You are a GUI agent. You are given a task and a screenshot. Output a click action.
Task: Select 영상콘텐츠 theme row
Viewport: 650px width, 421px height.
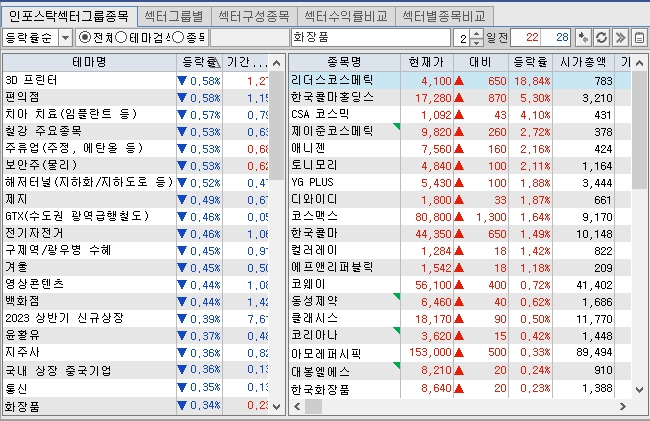136,284
